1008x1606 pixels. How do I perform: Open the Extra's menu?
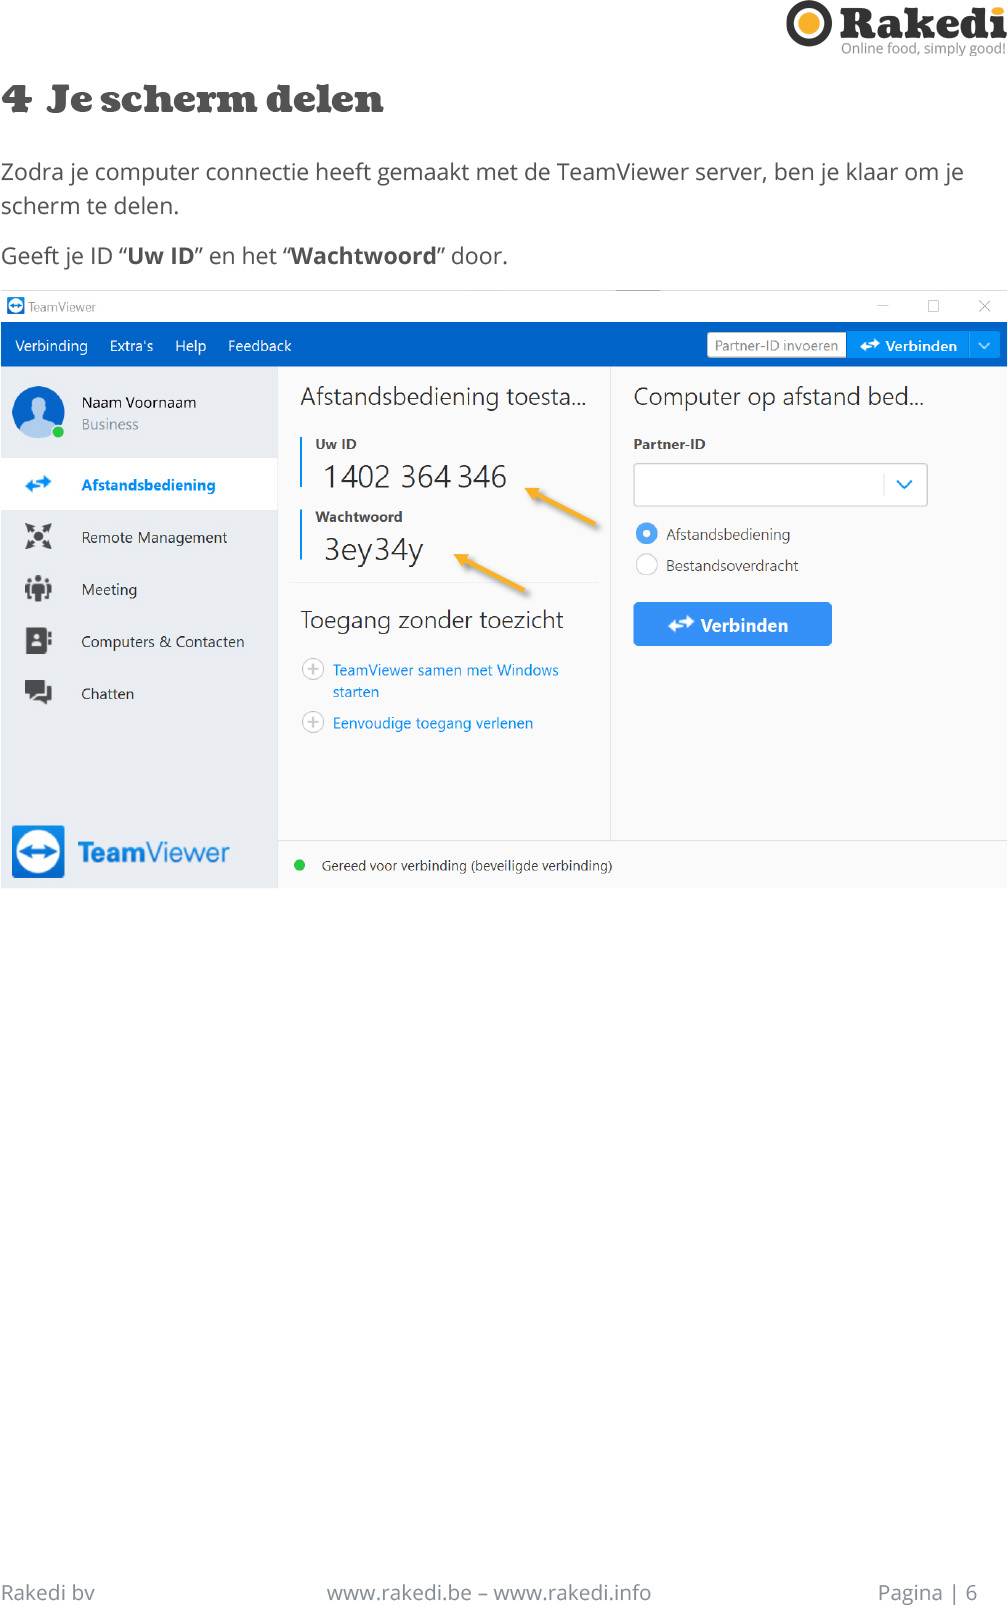coord(131,346)
